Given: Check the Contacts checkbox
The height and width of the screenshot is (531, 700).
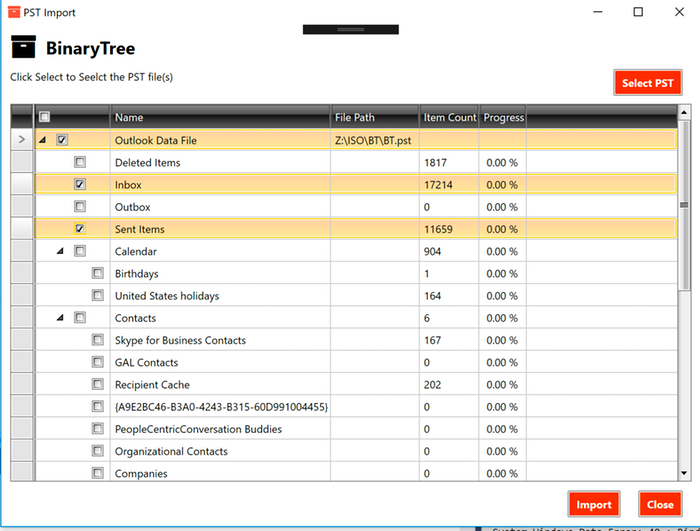Looking at the screenshot, I should 80,318.
